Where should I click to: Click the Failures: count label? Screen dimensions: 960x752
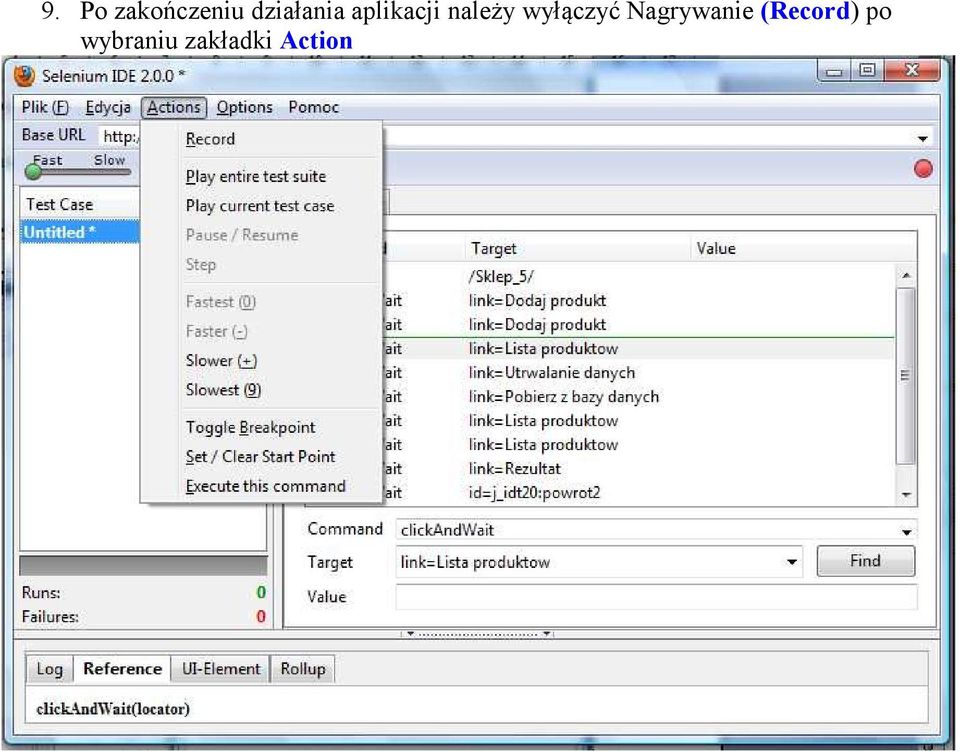point(50,617)
